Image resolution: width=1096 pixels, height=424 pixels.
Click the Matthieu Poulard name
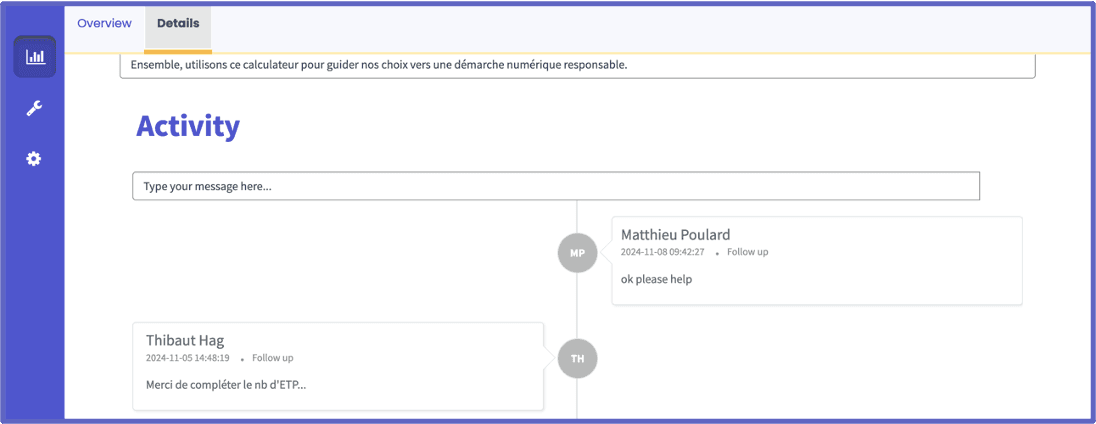click(x=675, y=235)
